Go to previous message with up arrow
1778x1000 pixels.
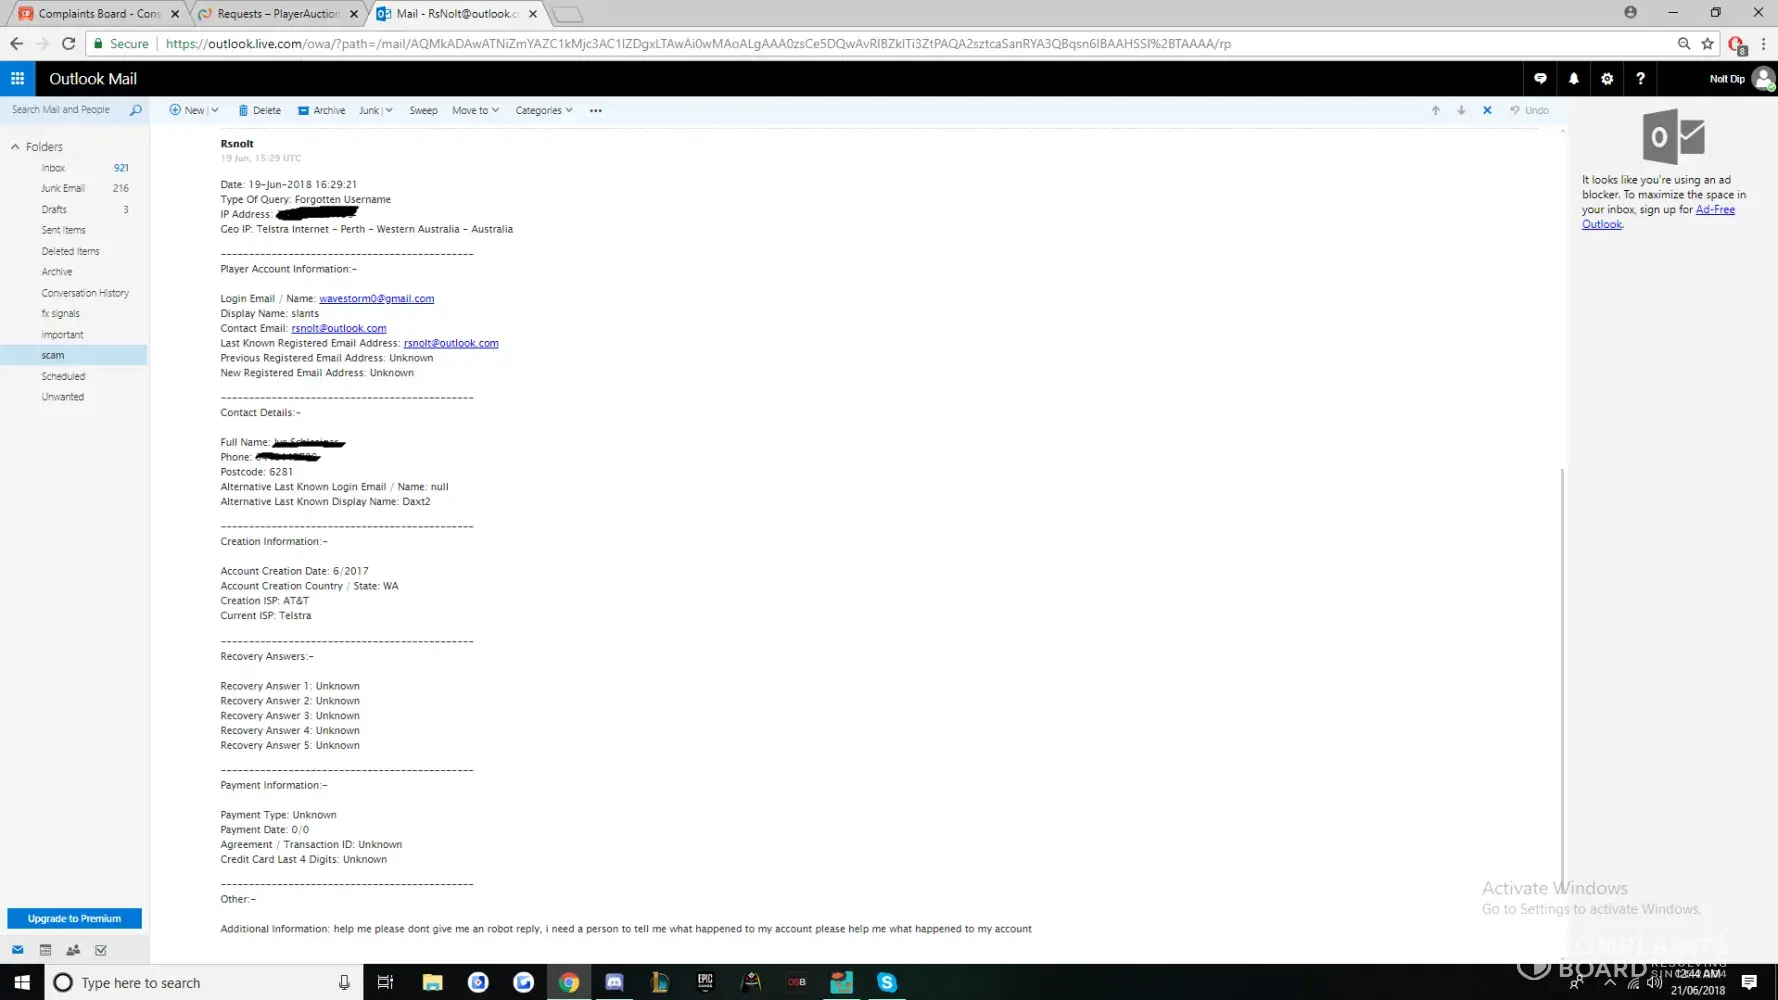pos(1436,111)
